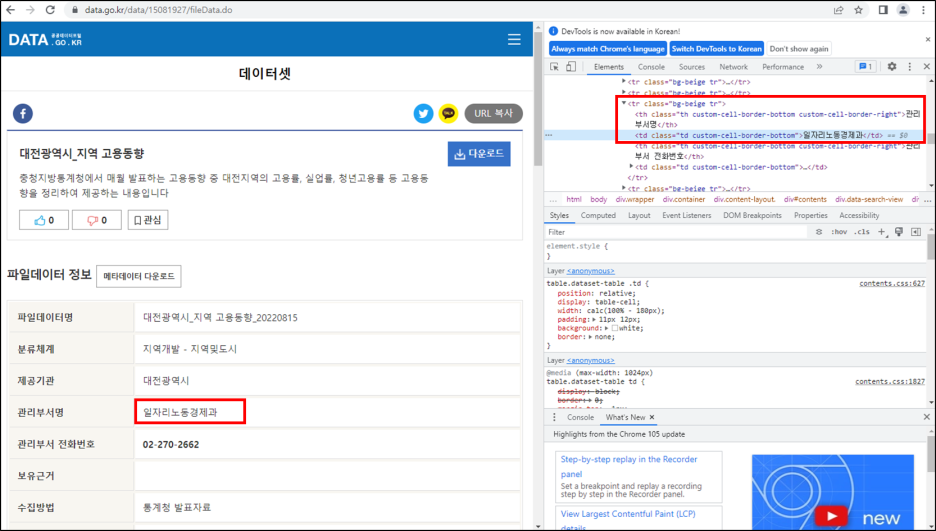Open the browser side panel icon
The height and width of the screenshot is (531, 936).
pyautogui.click(x=883, y=10)
